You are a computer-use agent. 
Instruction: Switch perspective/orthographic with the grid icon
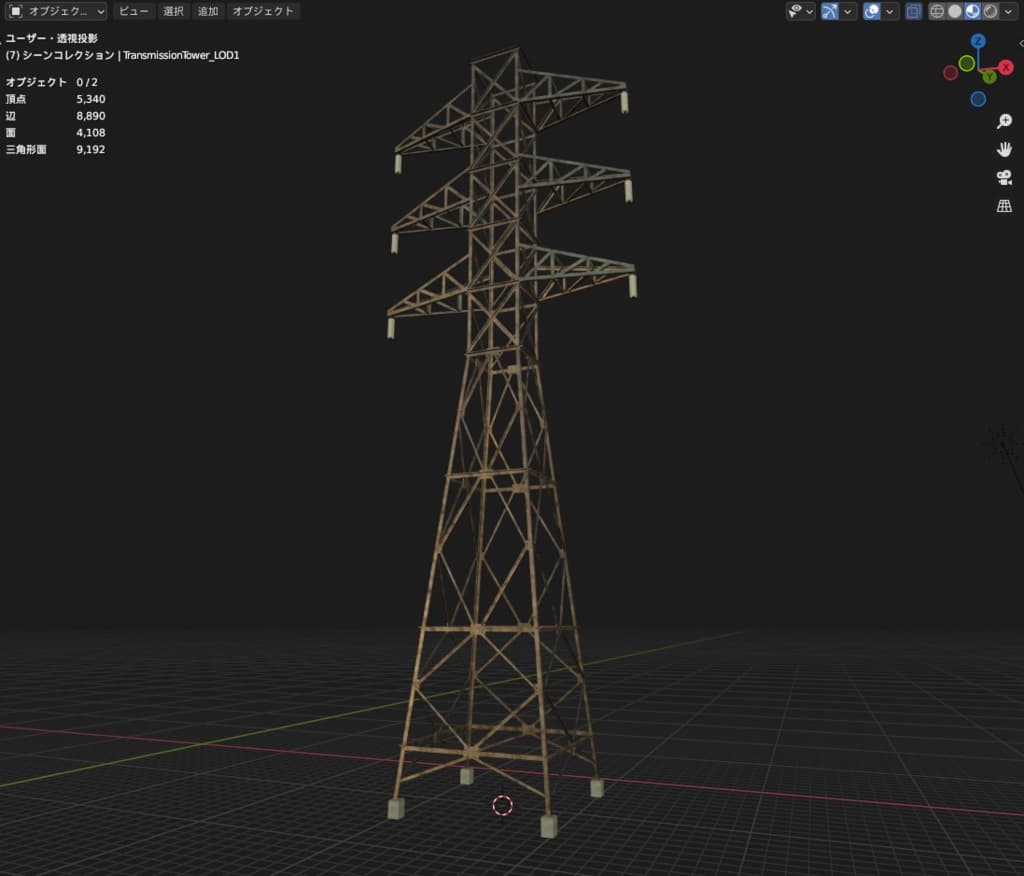pyautogui.click(x=1004, y=206)
